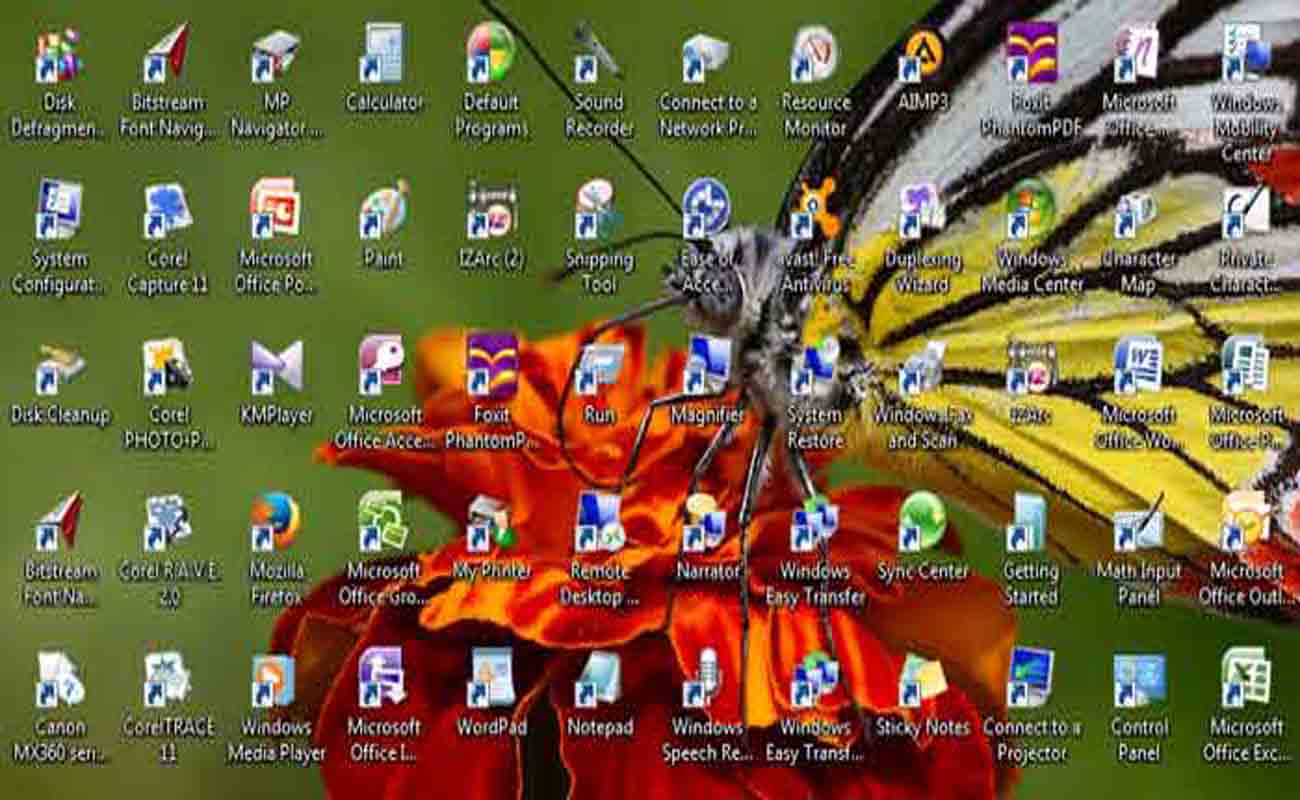This screenshot has width=1300, height=800.
Task: Open Character Map shortcut
Action: [1138, 212]
